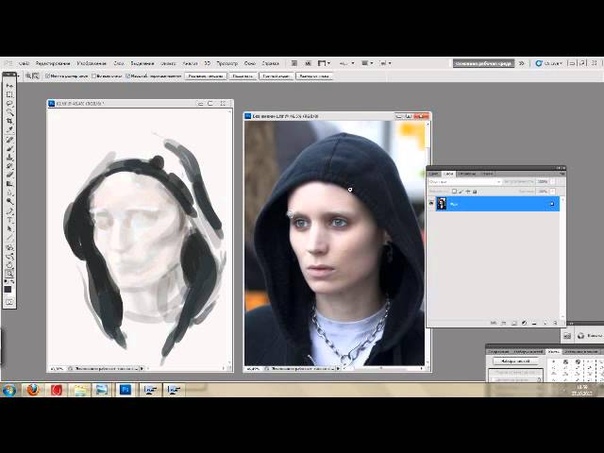Toggle Zoom All Windows checkbox
604x453 pixels.
pos(93,76)
